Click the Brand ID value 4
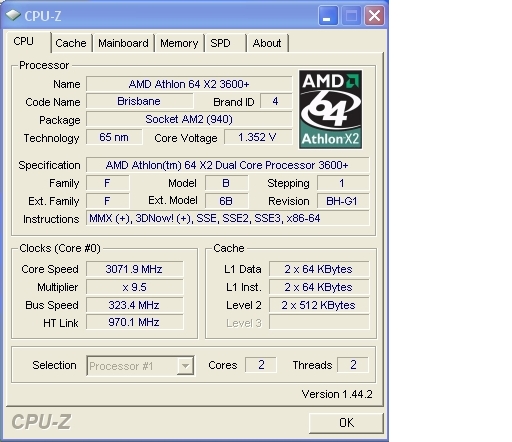 (x=276, y=101)
